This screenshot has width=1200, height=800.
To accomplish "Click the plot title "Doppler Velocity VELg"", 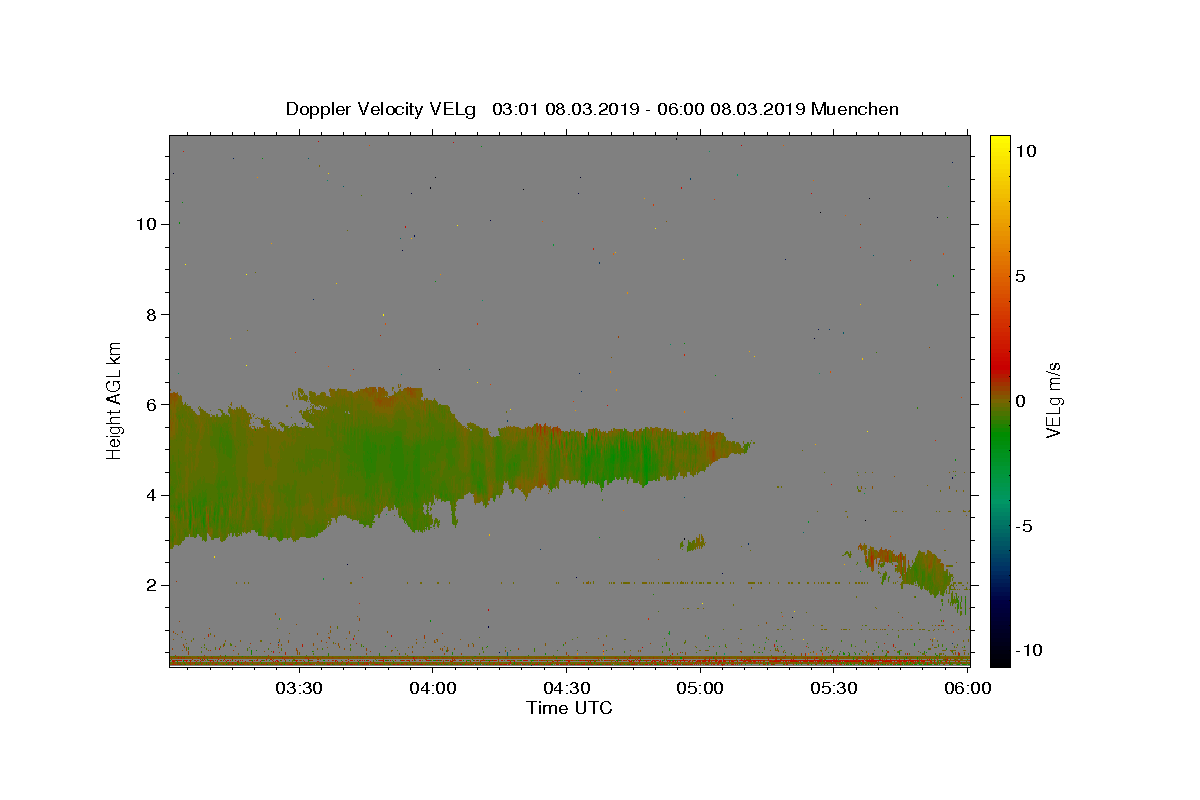I will tap(382, 109).
